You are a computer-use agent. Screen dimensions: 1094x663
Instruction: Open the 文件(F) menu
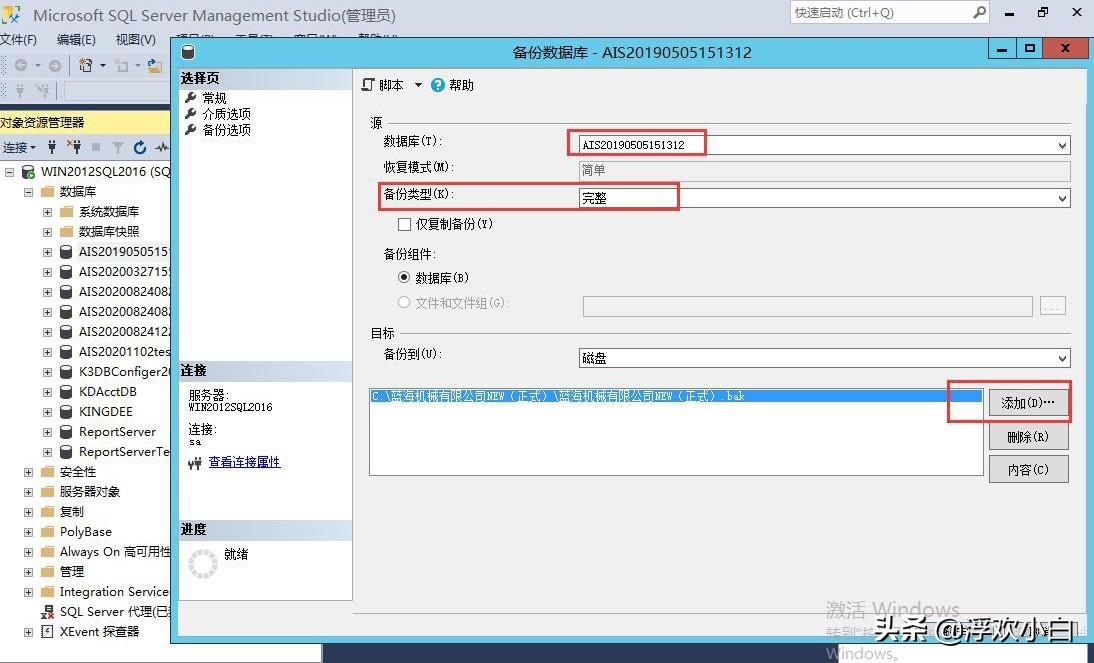point(19,40)
